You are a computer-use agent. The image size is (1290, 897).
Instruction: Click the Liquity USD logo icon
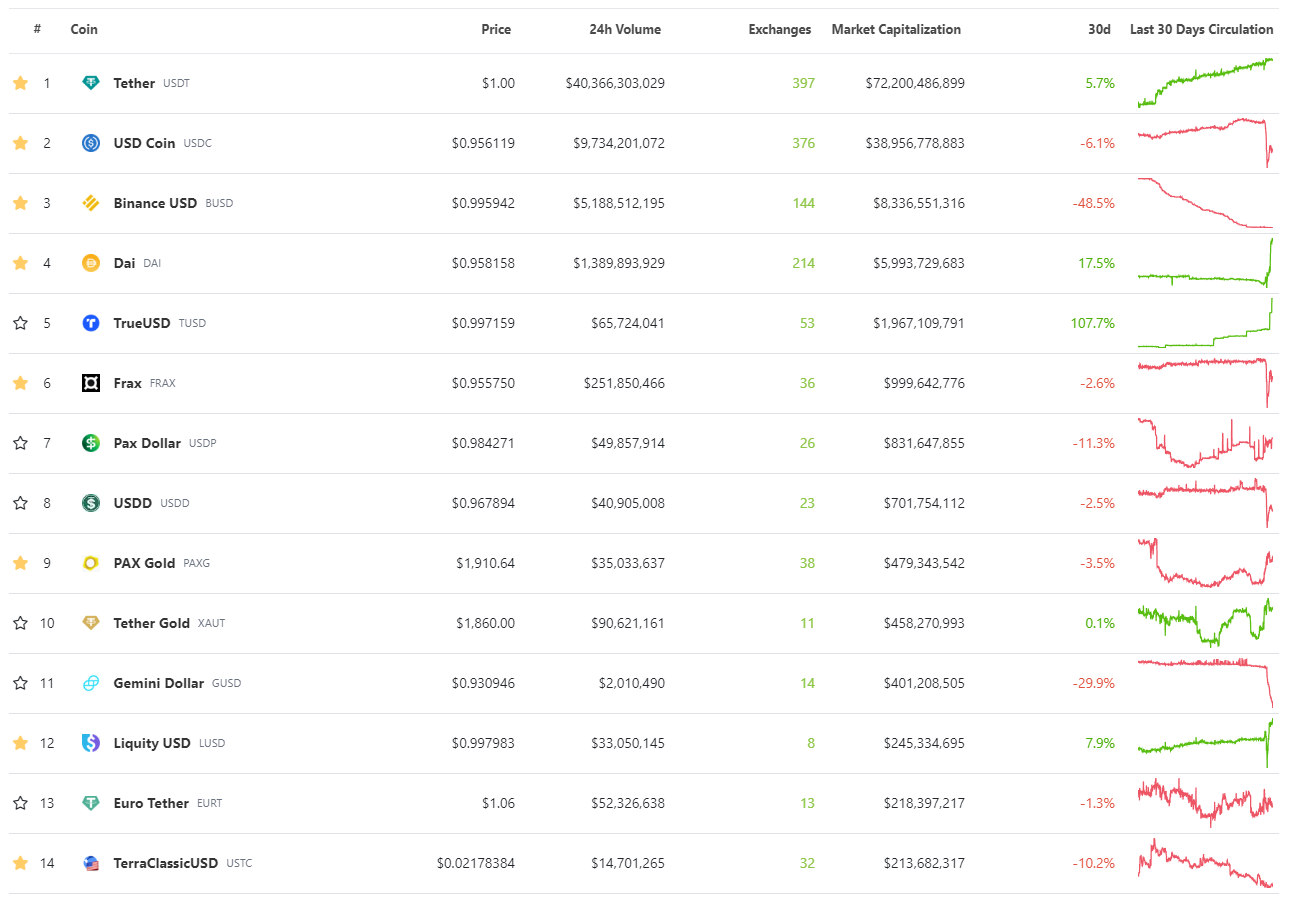click(91, 743)
